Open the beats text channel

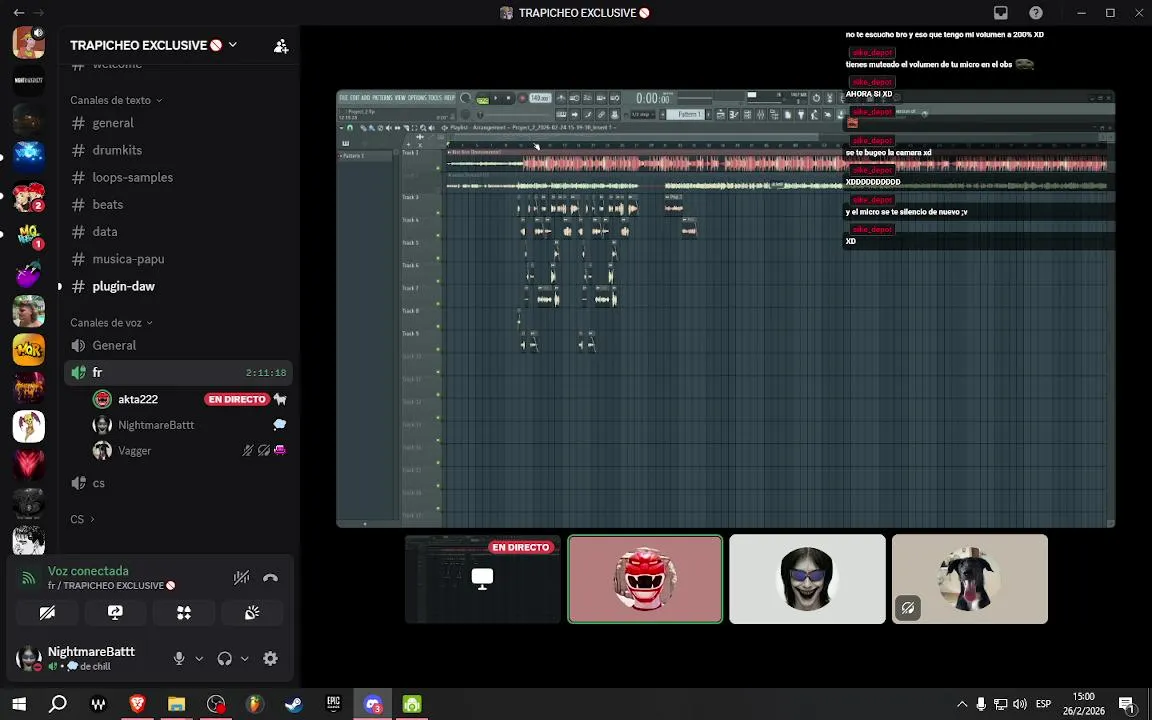tap(178, 204)
